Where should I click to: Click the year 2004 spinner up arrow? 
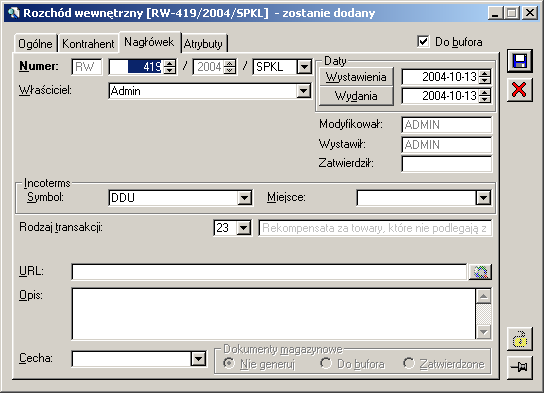230,63
